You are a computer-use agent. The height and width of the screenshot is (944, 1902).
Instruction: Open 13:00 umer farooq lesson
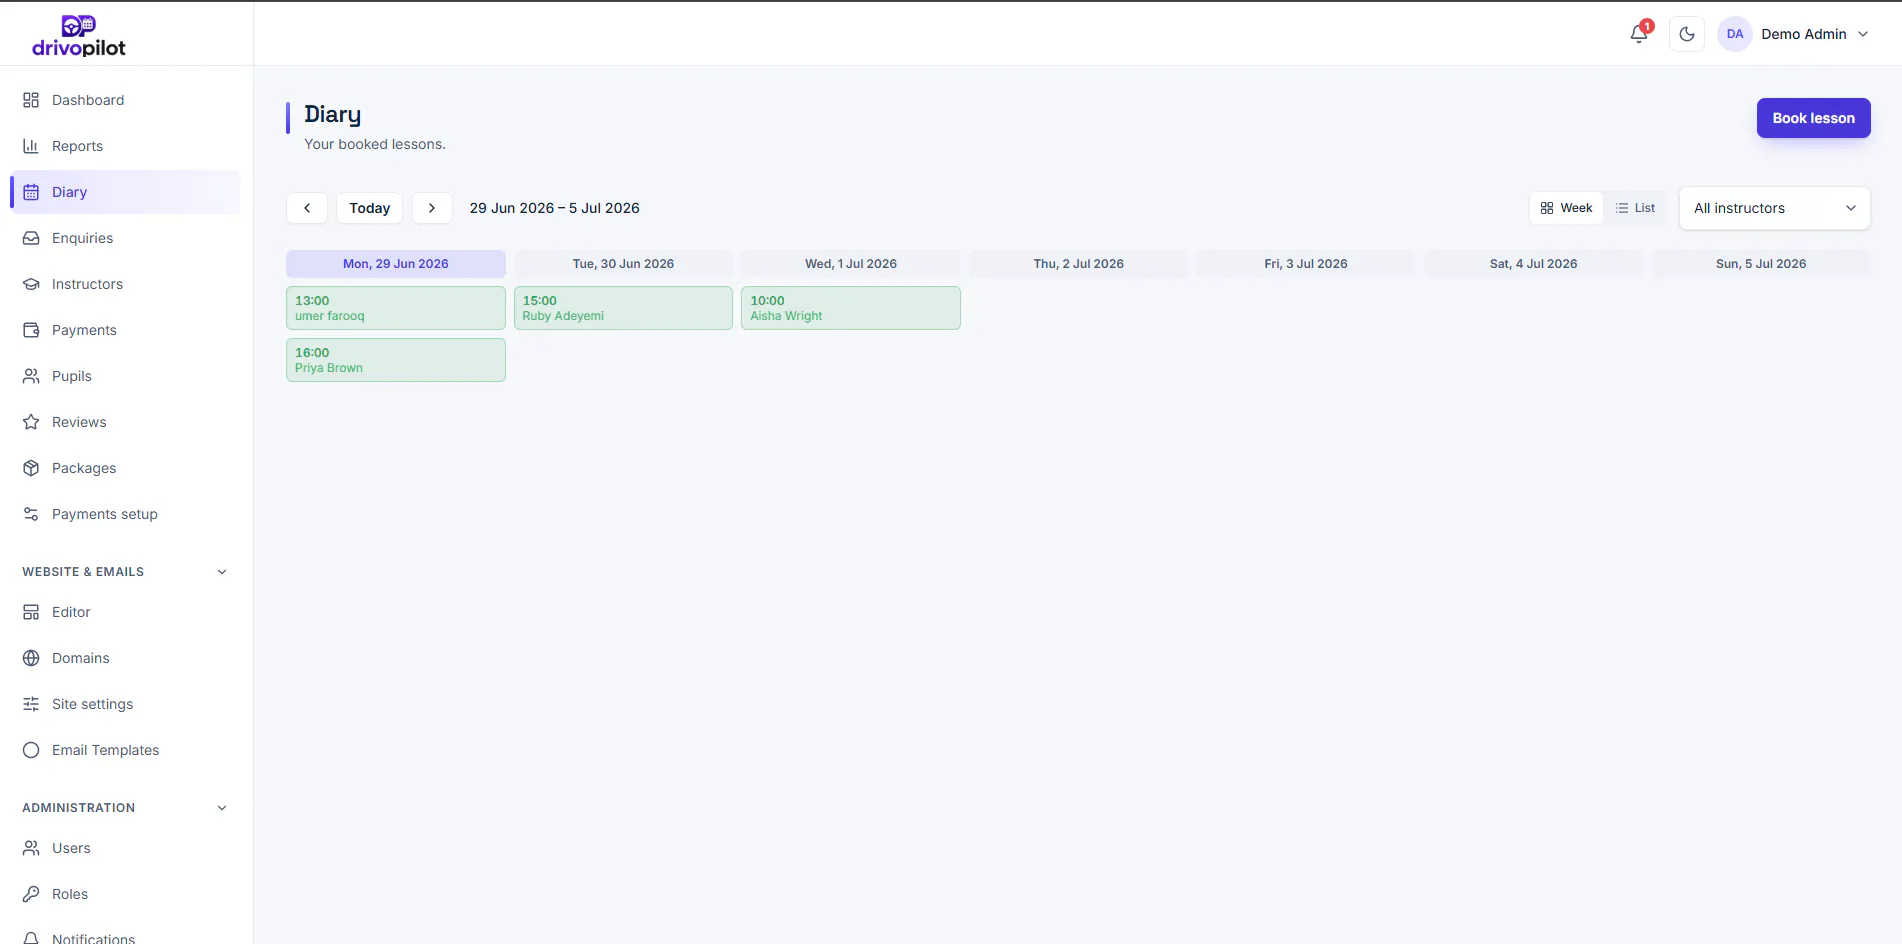pyautogui.click(x=396, y=308)
